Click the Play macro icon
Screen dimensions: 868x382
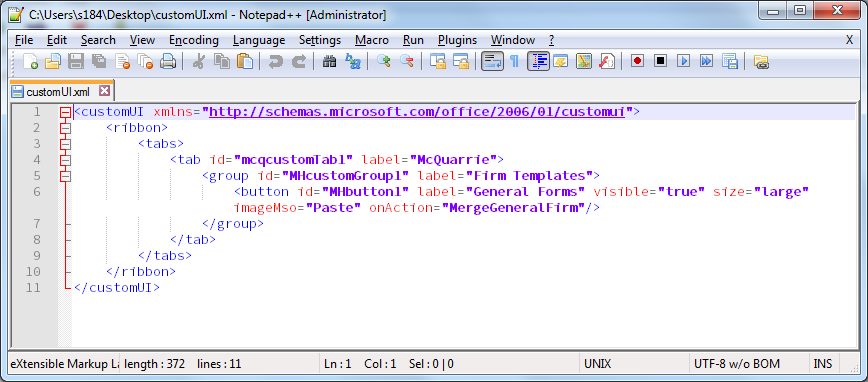684,61
